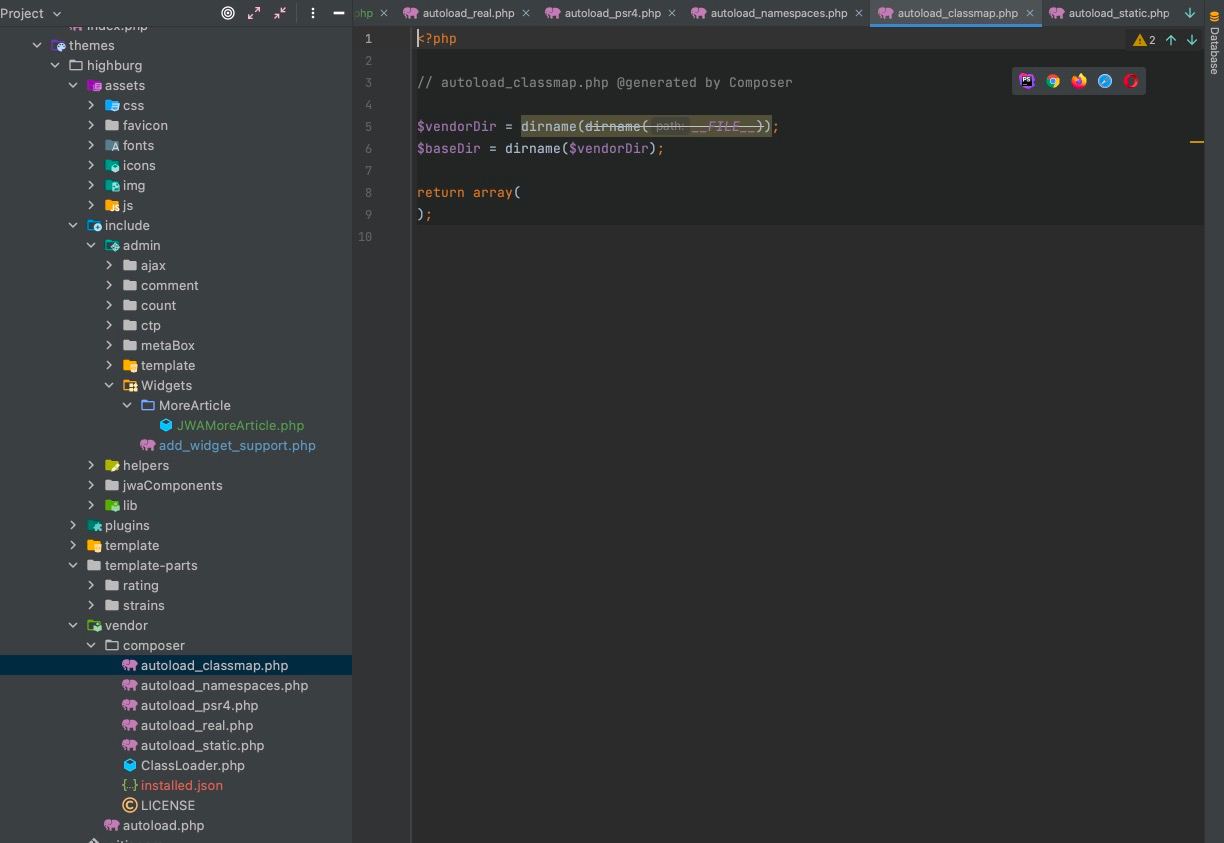Open file in Firefox browser preview

1079,82
